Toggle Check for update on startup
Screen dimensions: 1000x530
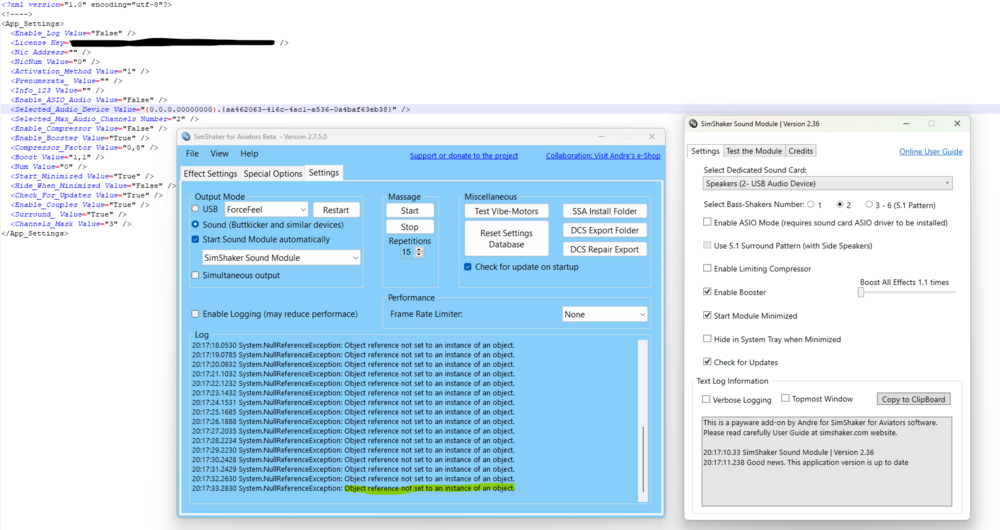click(467, 267)
